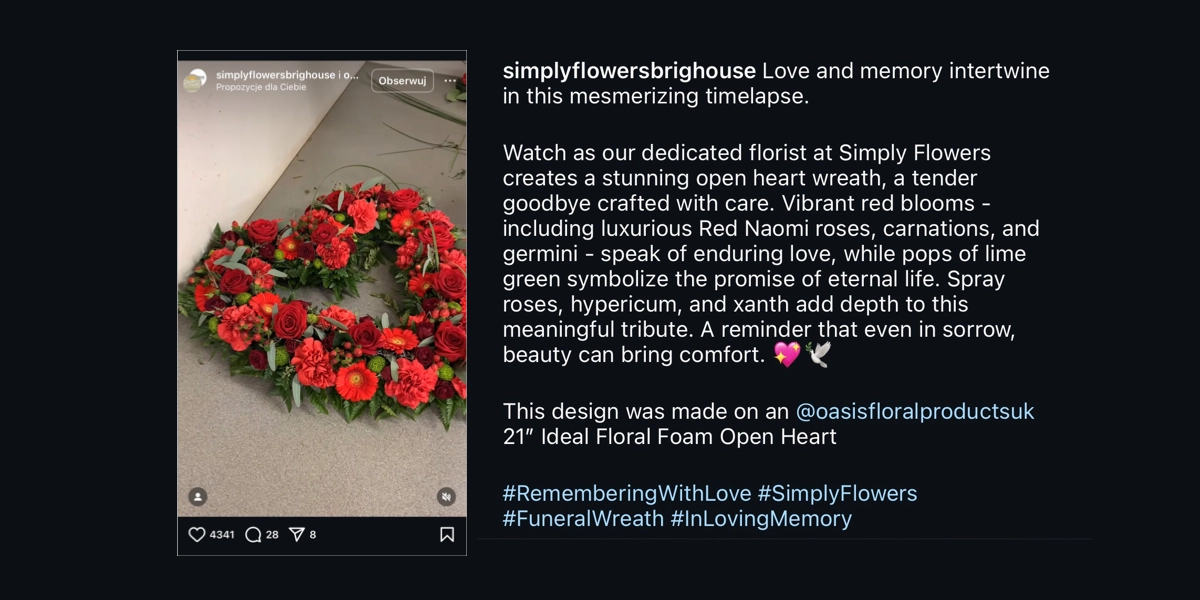Open the #SimplyFlowers hashtag

(x=837, y=493)
